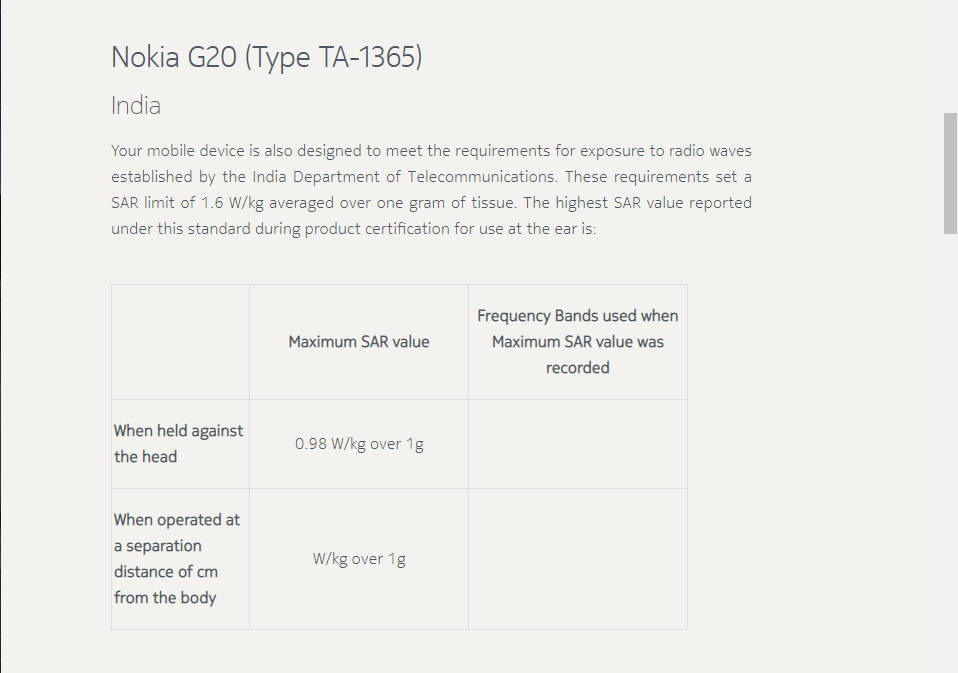This screenshot has height=673, width=958.
Task: Click the scrollbar track below the thumb
Action: 950,450
